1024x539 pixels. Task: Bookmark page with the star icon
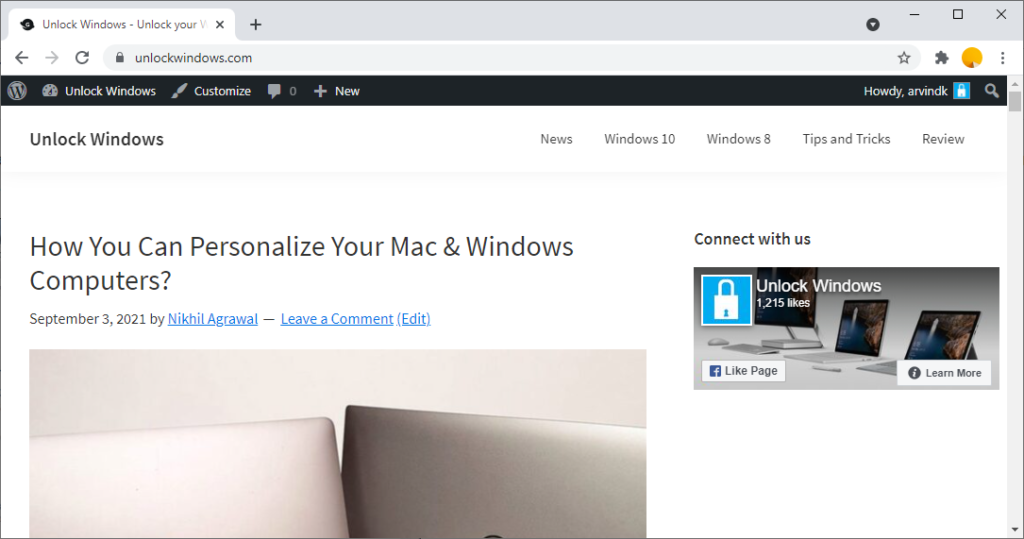click(x=904, y=57)
